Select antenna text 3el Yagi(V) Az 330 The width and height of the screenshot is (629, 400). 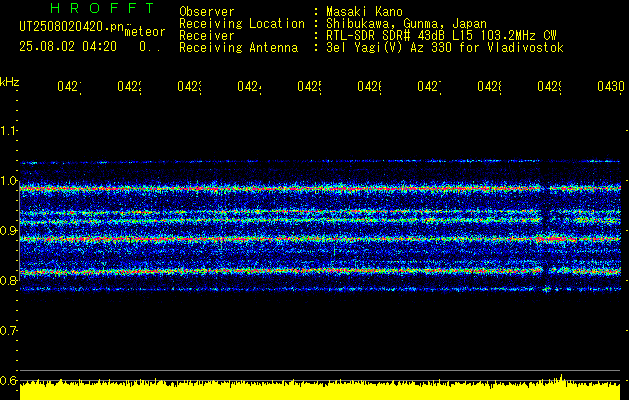(x=389, y=48)
